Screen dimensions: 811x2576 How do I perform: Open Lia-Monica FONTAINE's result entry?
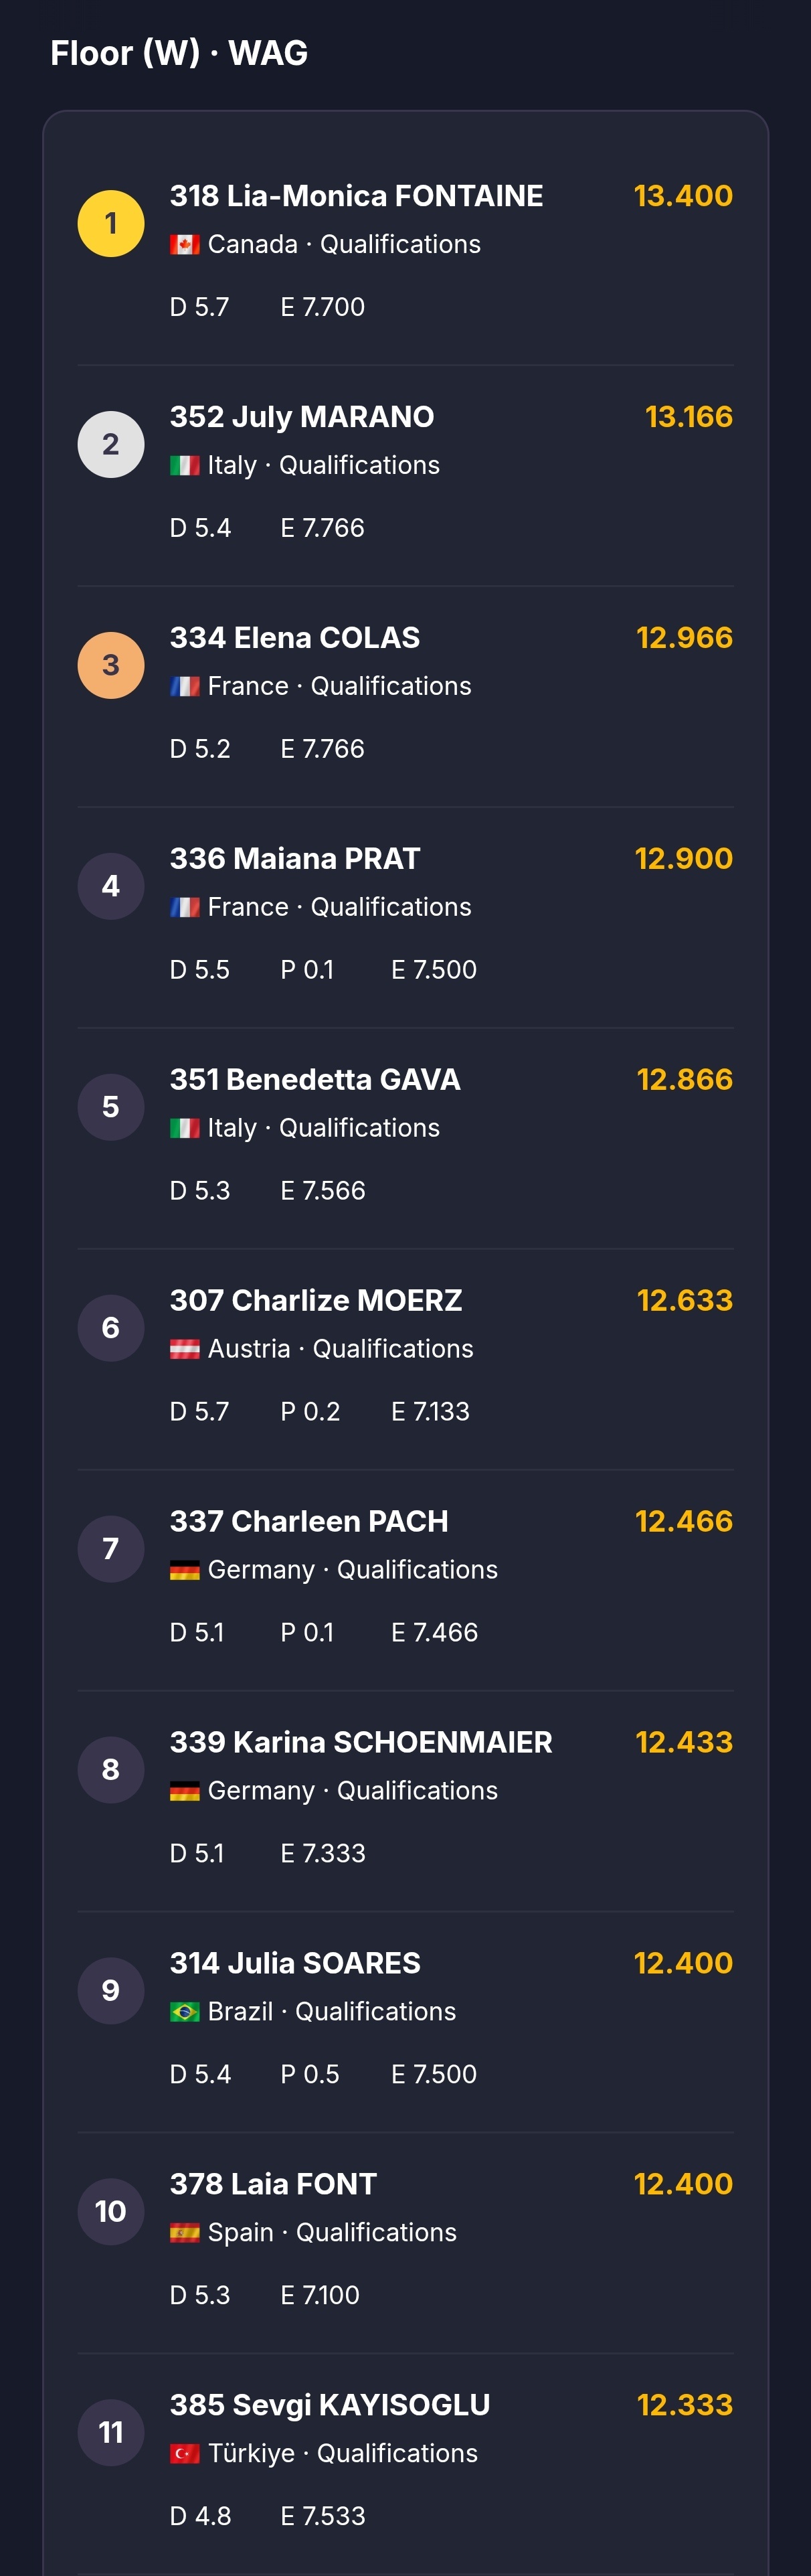[405, 255]
